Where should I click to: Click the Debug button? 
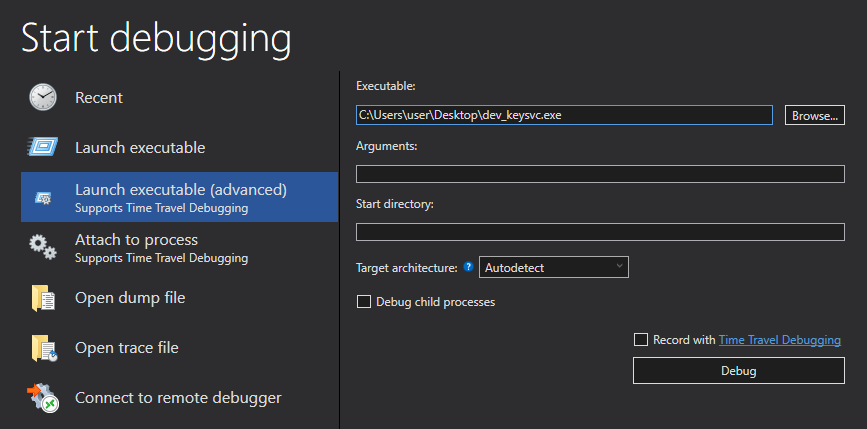coord(739,370)
